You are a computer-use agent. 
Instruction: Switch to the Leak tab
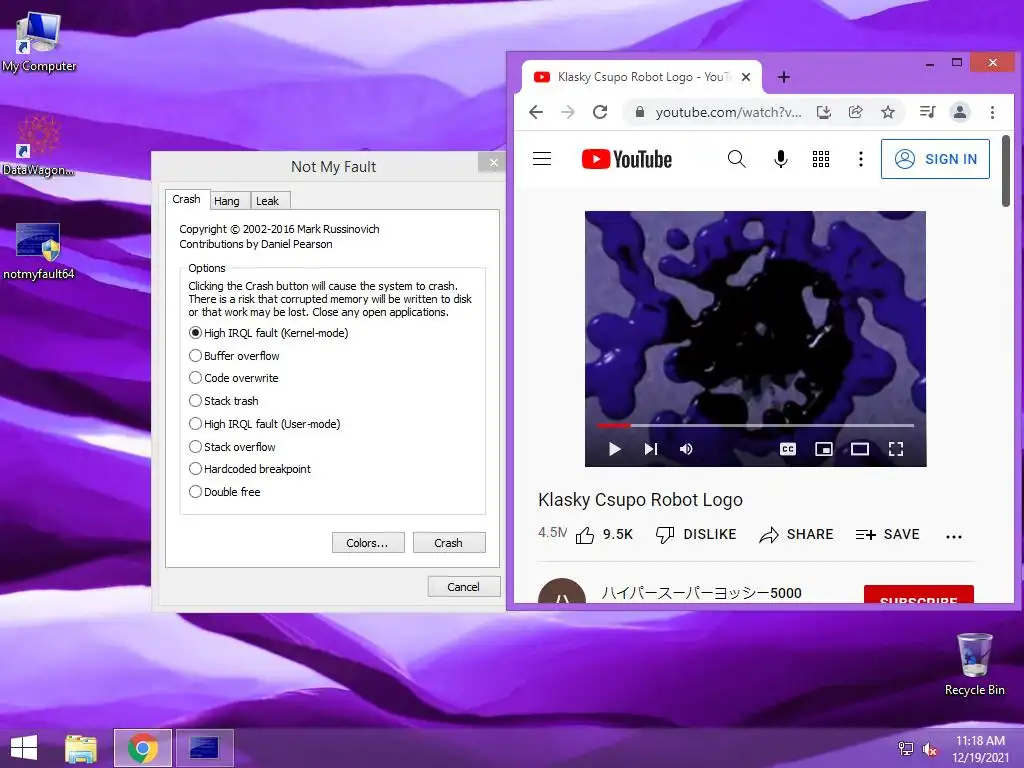(x=268, y=201)
